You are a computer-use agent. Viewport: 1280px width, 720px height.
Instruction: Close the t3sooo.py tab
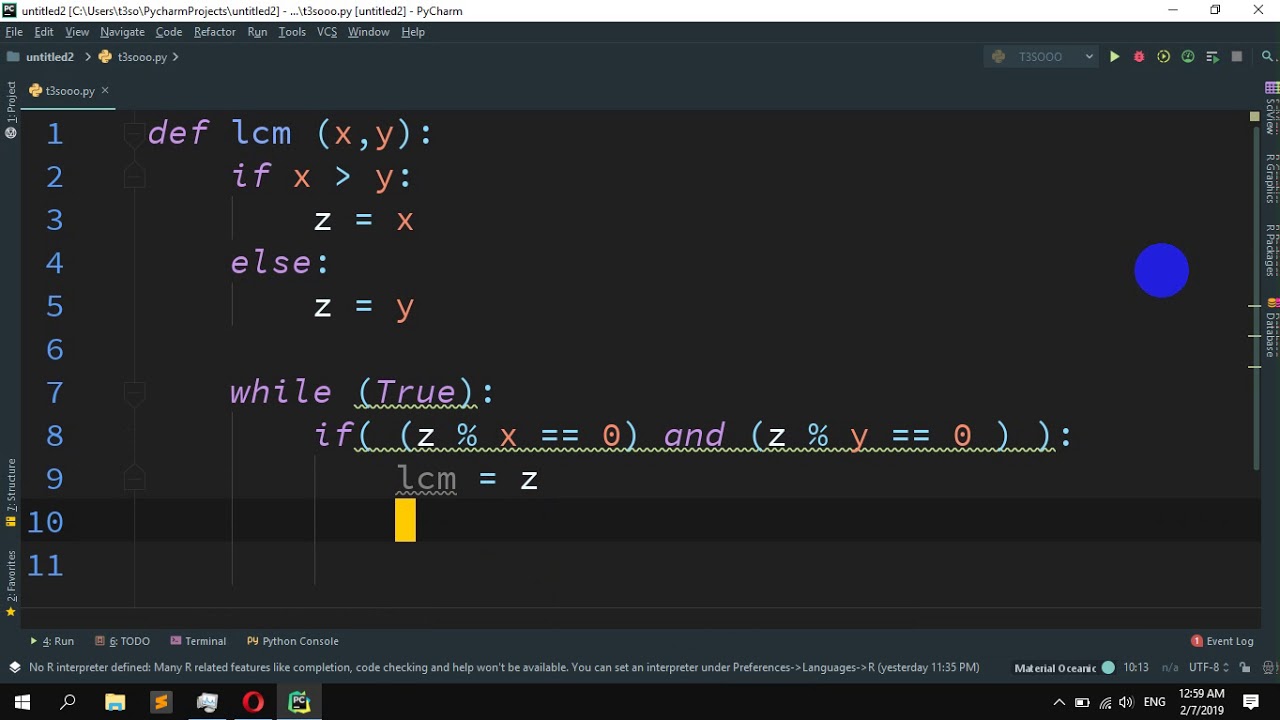105,90
